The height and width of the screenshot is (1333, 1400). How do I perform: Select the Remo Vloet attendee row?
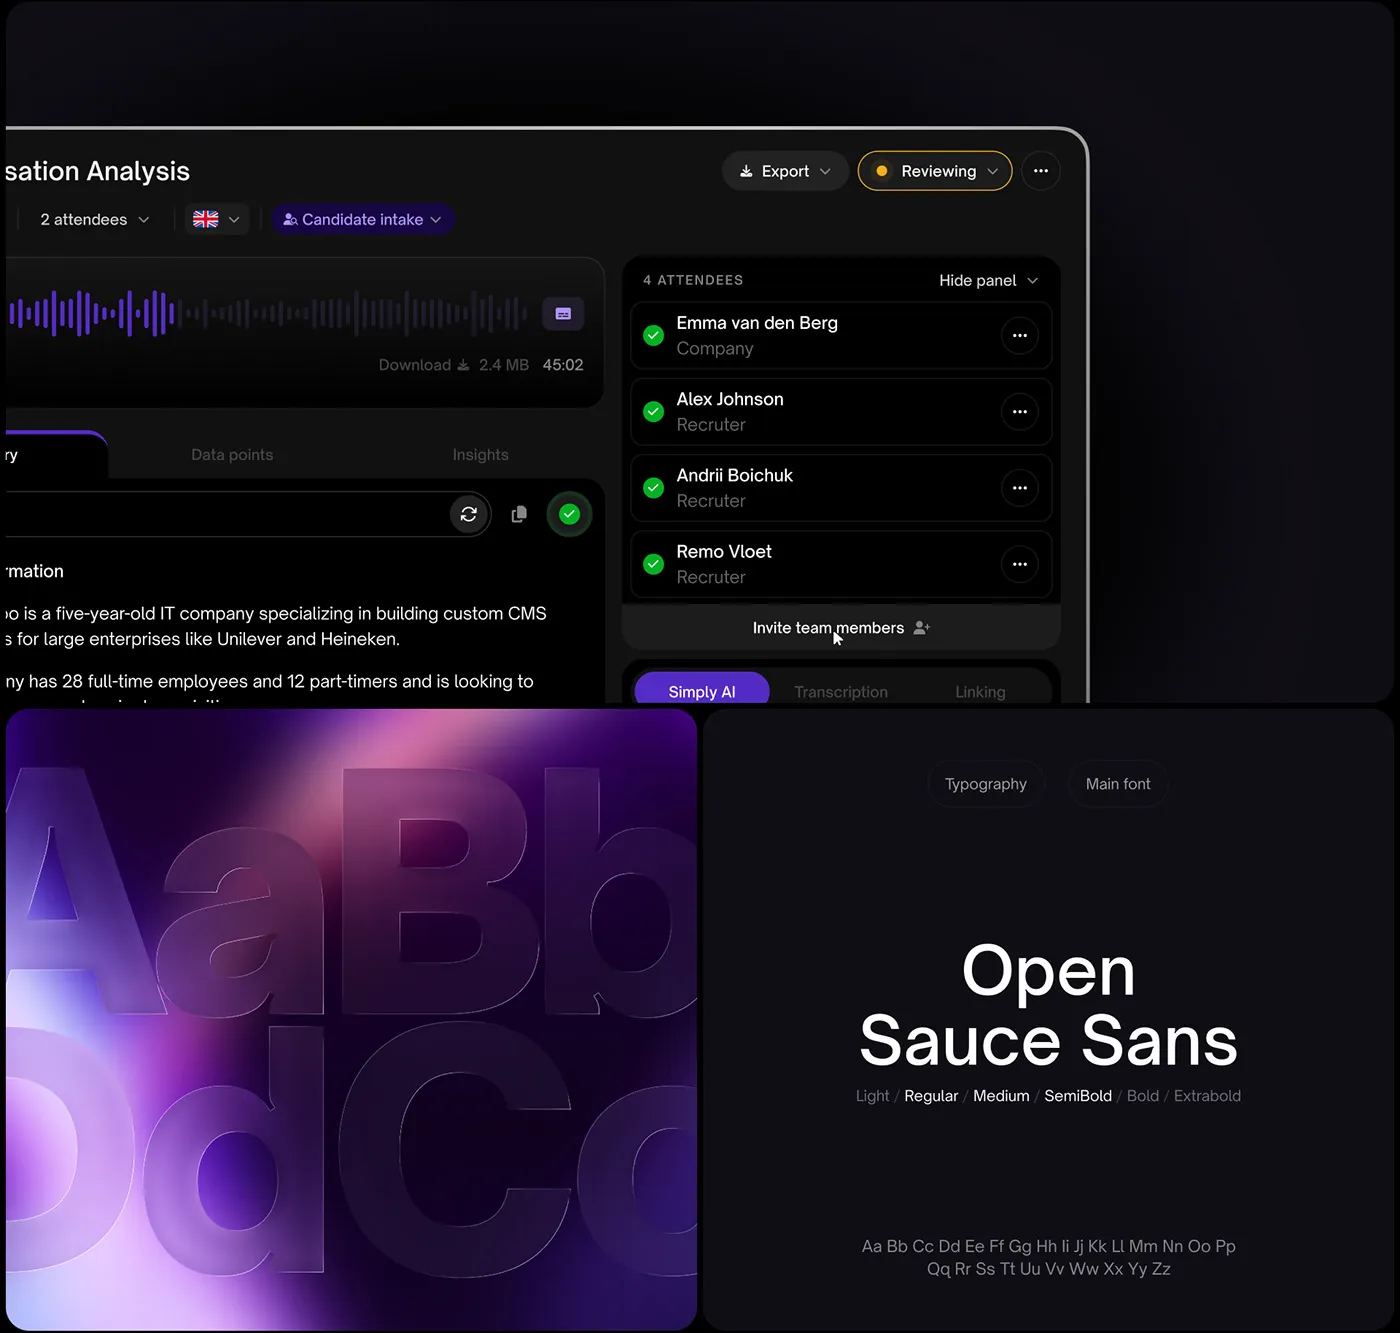coord(841,564)
